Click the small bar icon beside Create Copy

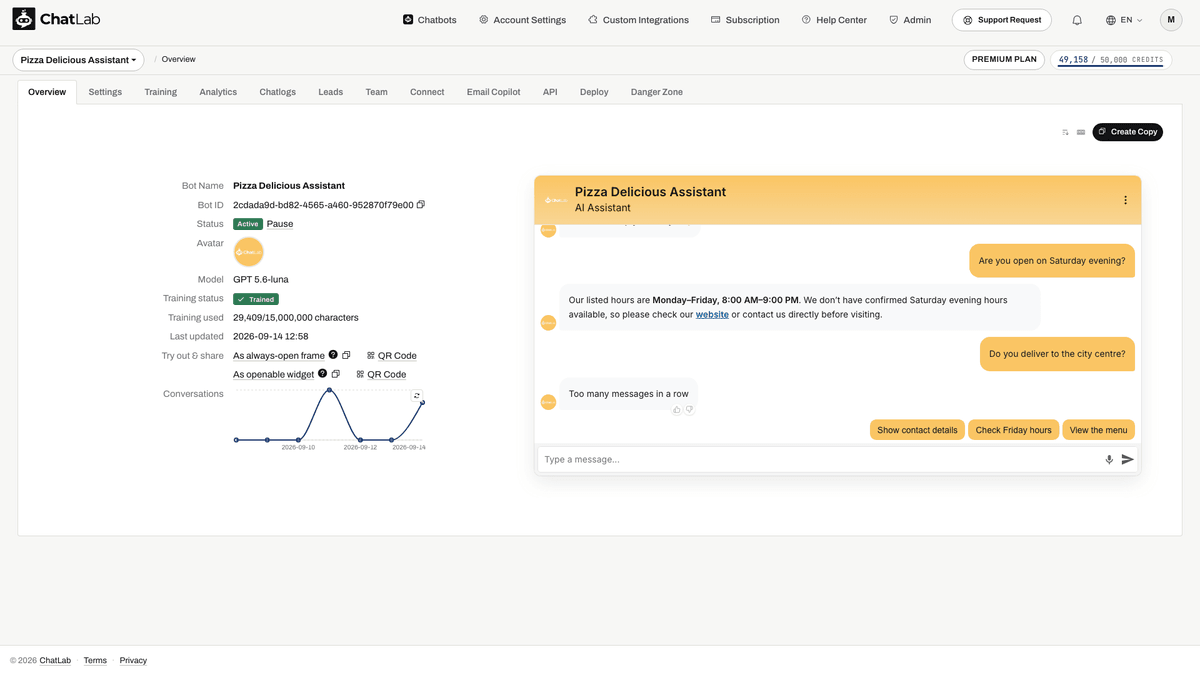click(x=1081, y=132)
